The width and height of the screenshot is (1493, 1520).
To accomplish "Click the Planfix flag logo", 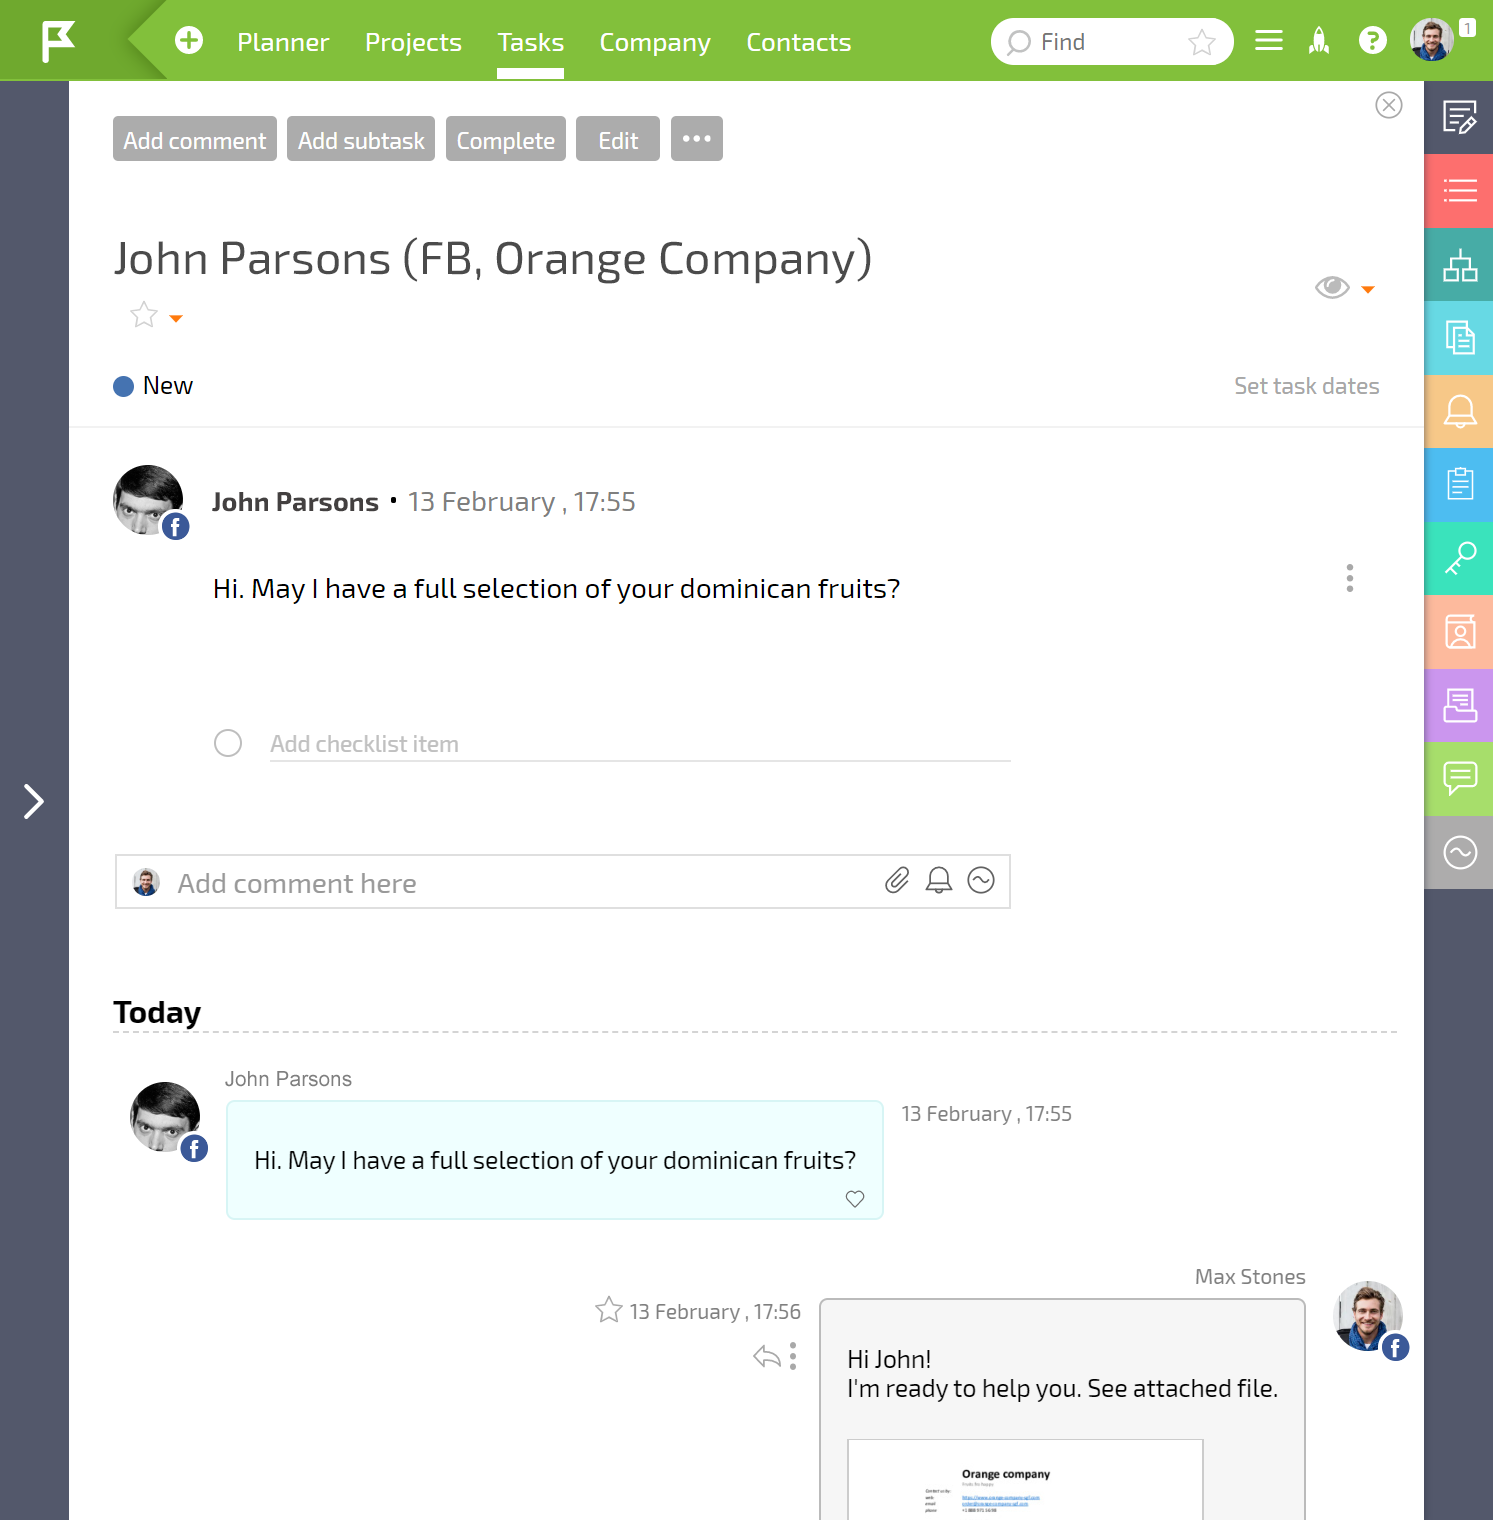I will tap(58, 42).
